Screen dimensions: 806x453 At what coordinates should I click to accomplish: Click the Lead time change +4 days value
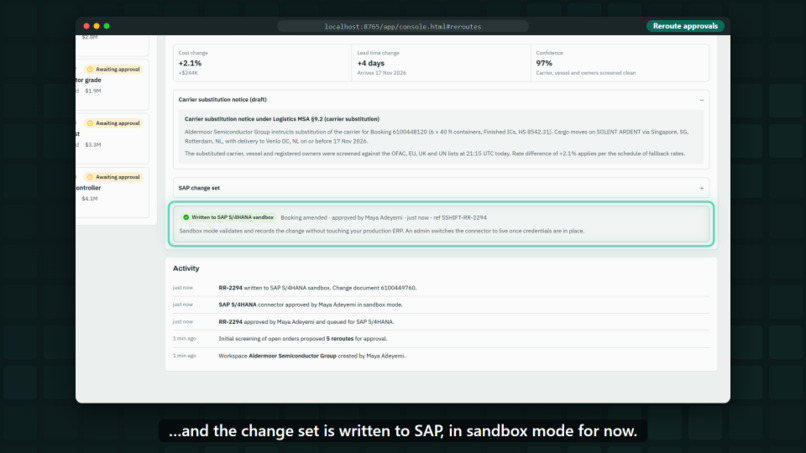click(371, 63)
